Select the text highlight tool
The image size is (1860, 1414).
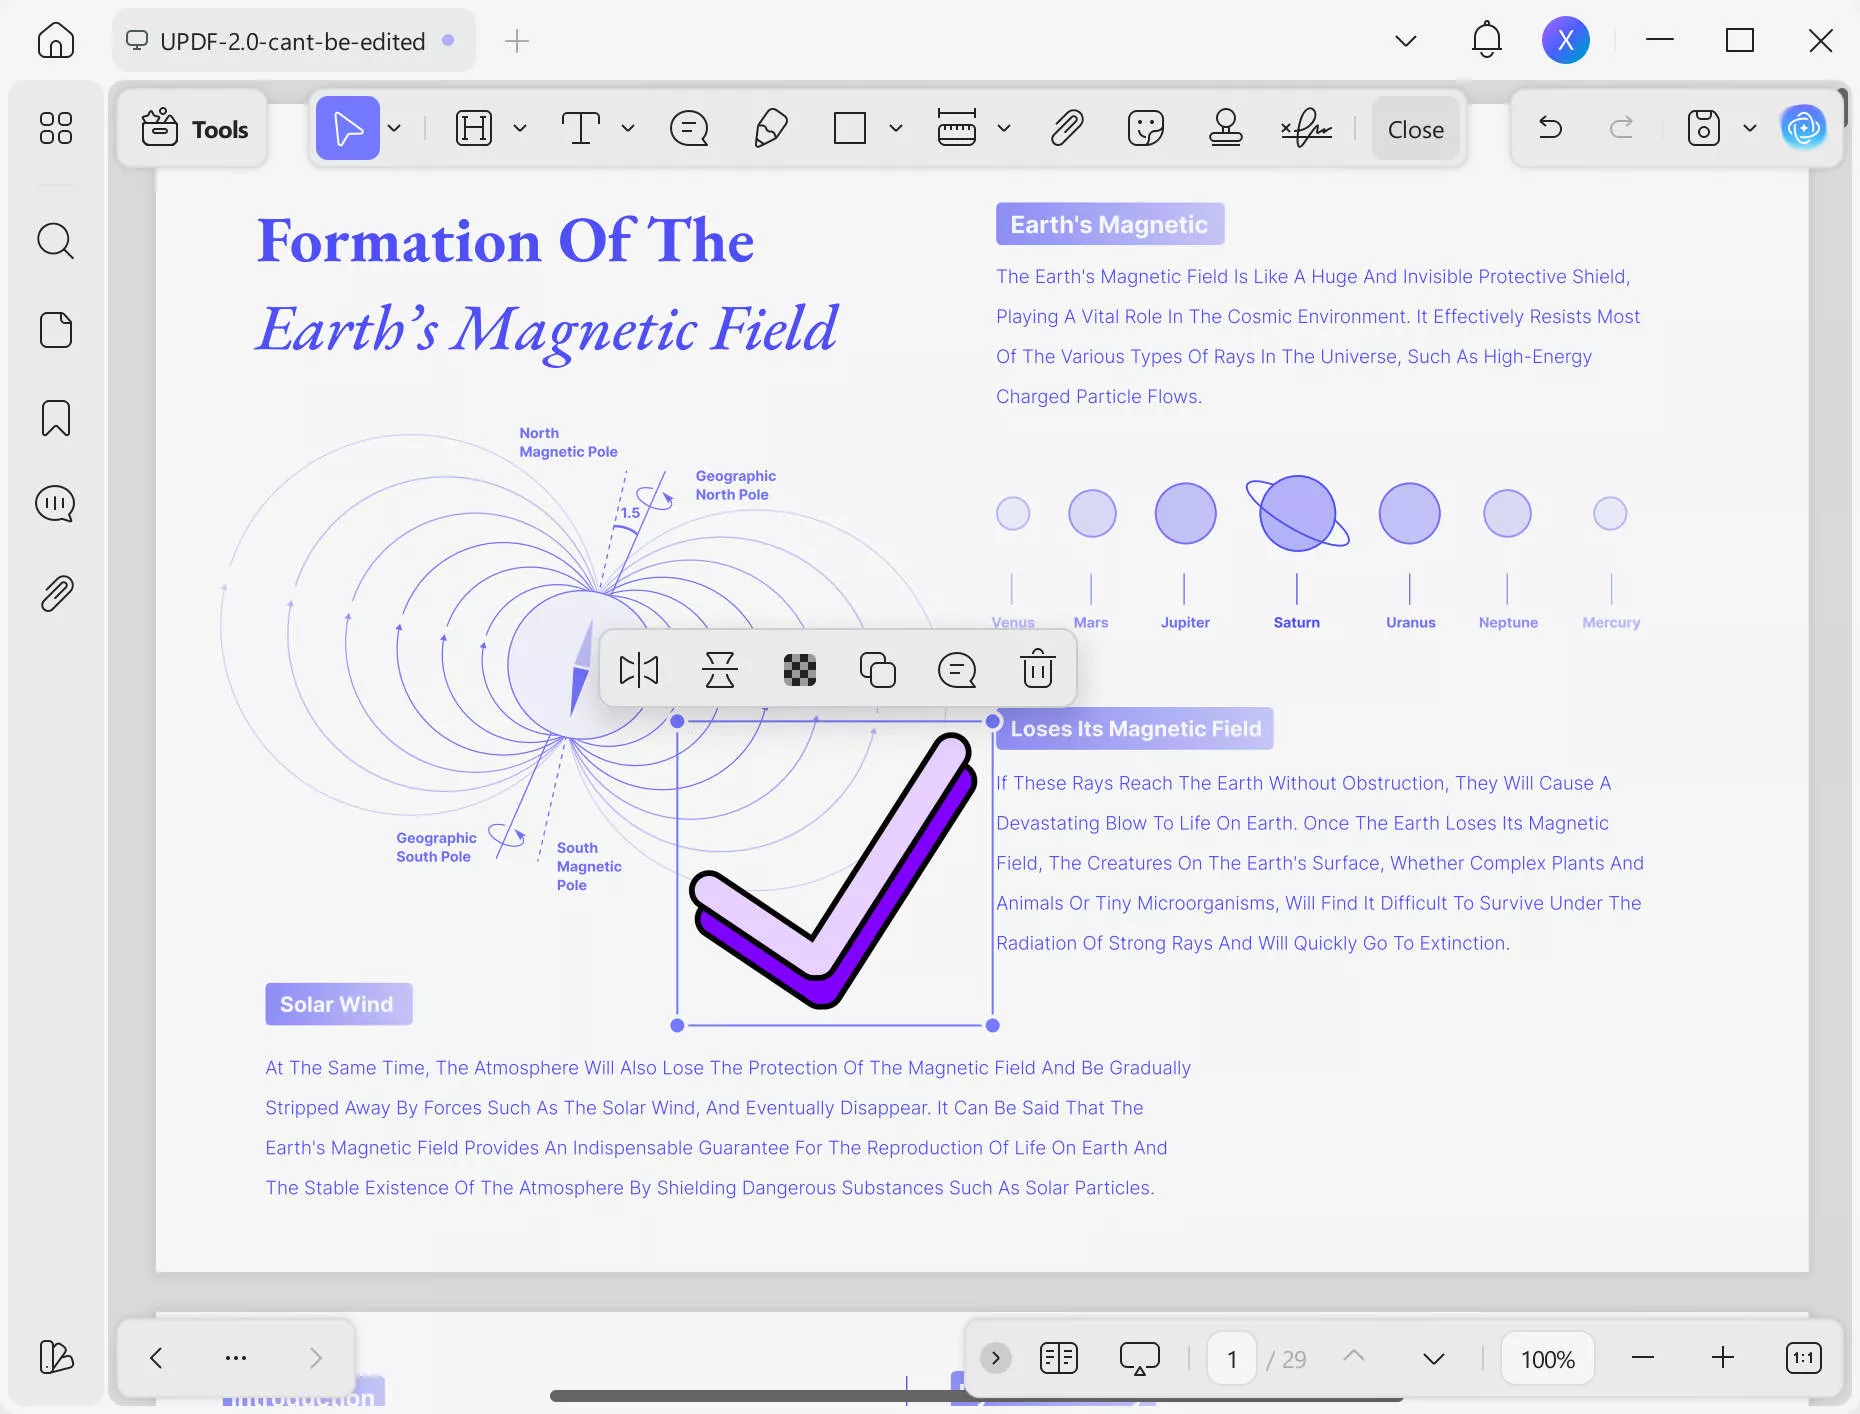[x=474, y=128]
